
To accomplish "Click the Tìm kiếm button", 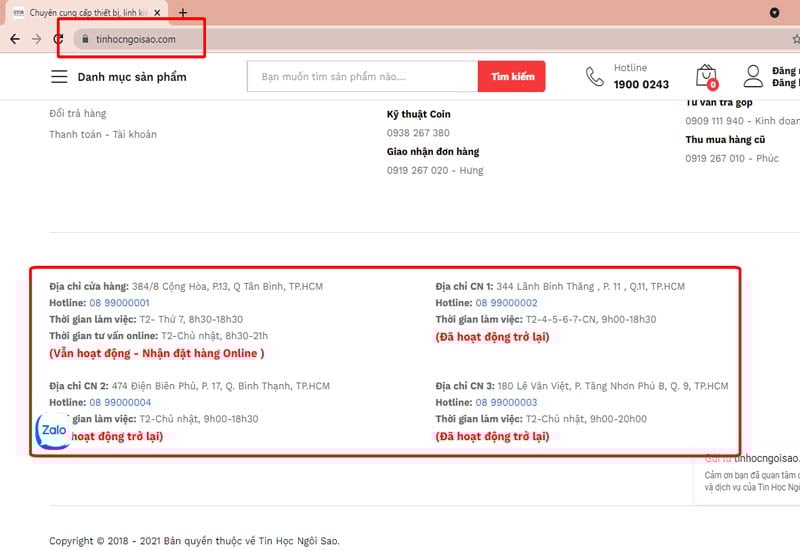I will coord(512,77).
